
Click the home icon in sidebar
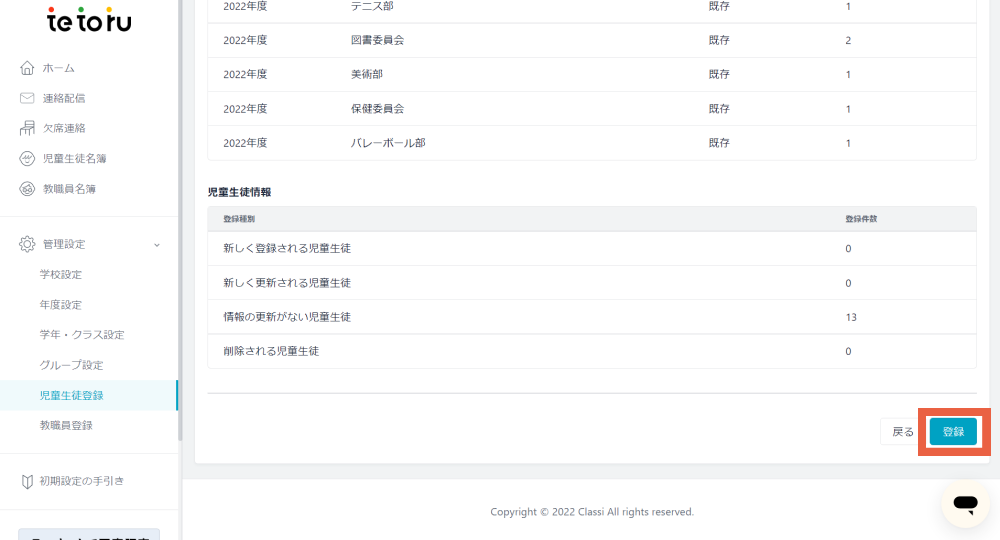(x=27, y=68)
